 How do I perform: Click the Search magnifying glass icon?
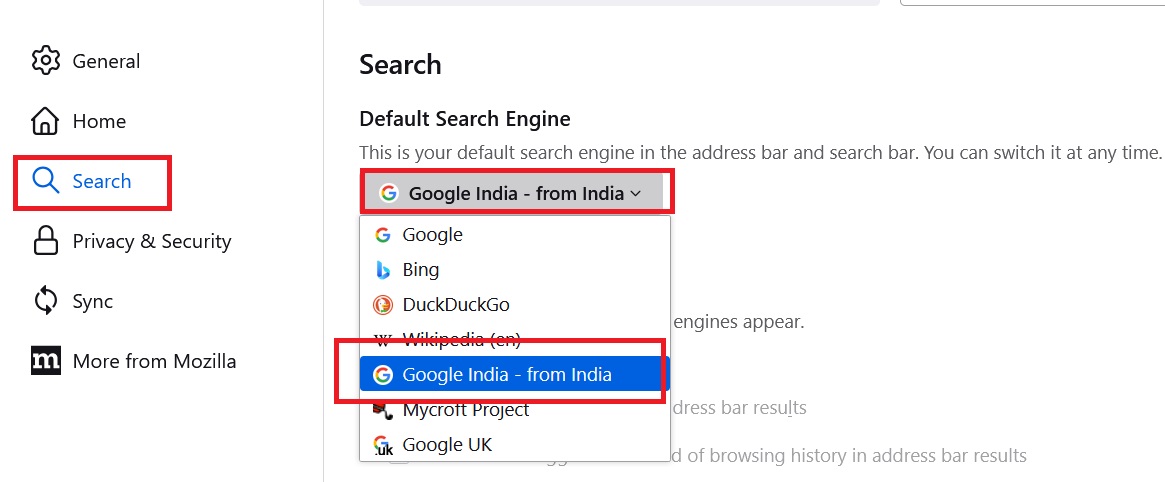point(46,181)
